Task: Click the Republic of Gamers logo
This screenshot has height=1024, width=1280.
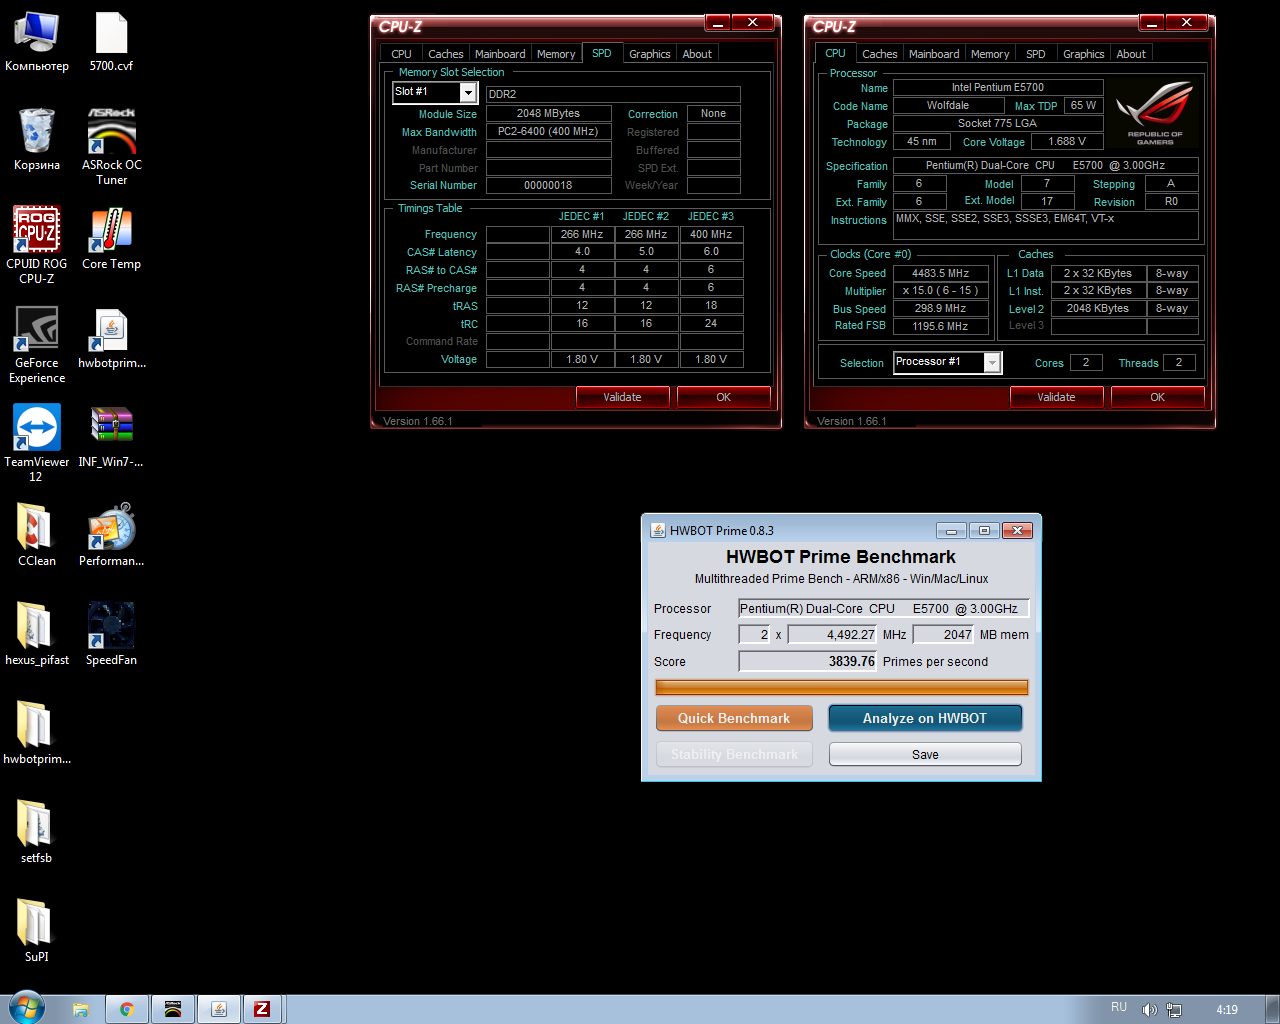Action: point(1155,113)
